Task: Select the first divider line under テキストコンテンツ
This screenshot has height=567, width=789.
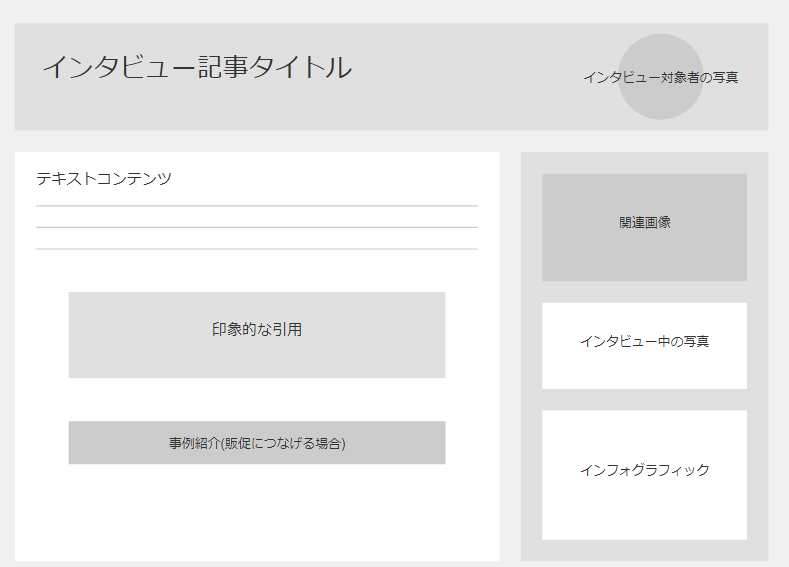Action: [256, 206]
